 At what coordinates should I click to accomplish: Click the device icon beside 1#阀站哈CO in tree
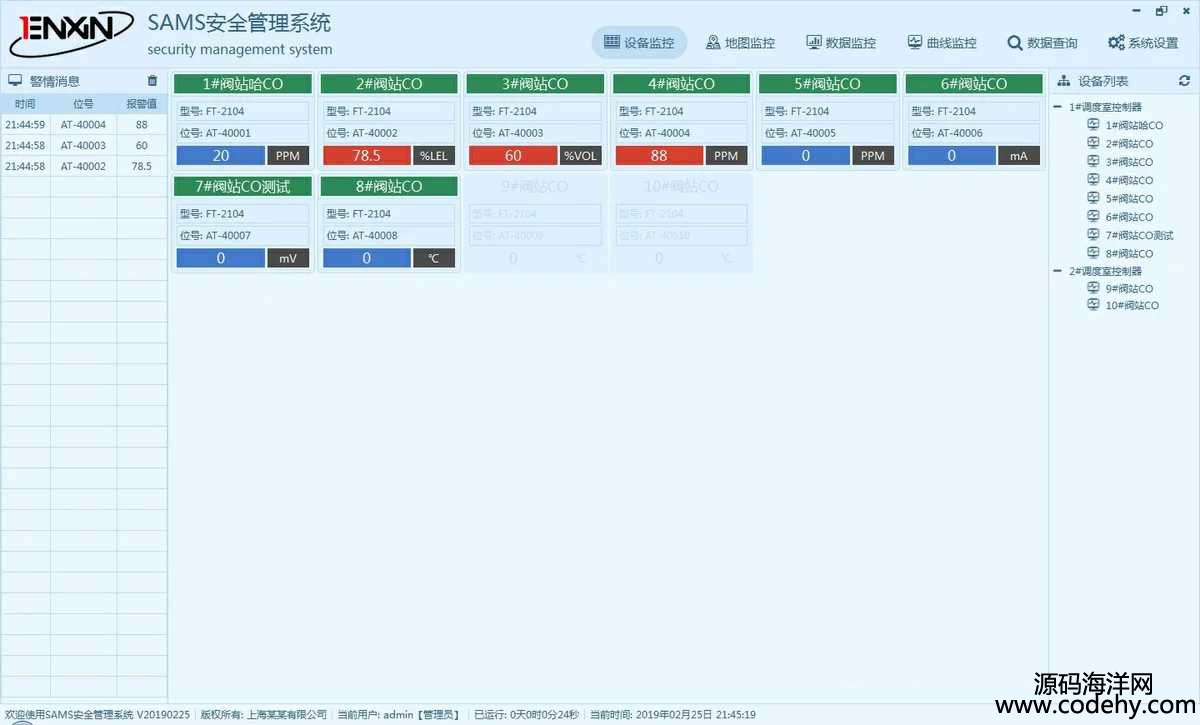[x=1093, y=125]
